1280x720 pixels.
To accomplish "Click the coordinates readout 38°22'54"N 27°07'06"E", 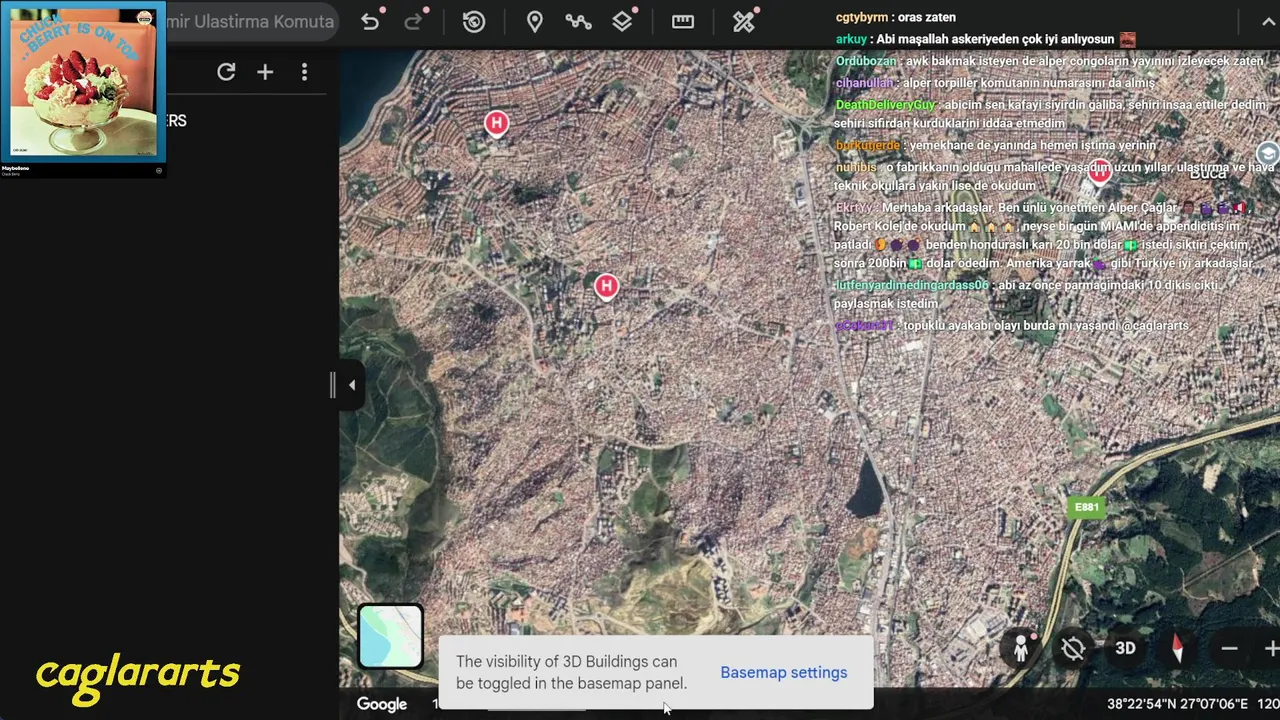I will pyautogui.click(x=1177, y=704).
